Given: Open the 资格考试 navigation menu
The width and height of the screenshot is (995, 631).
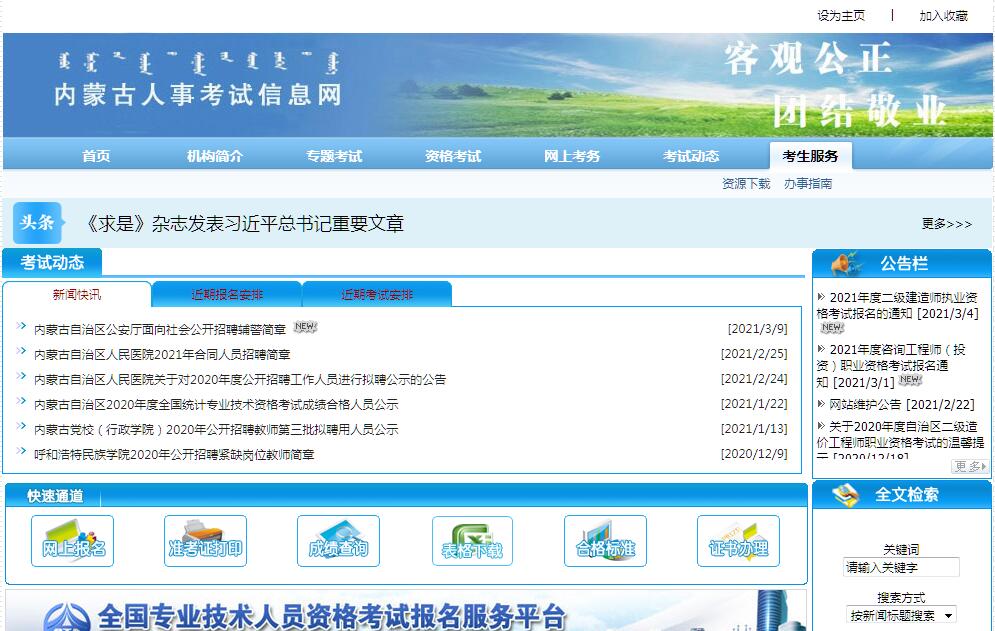Looking at the screenshot, I should point(453,156).
